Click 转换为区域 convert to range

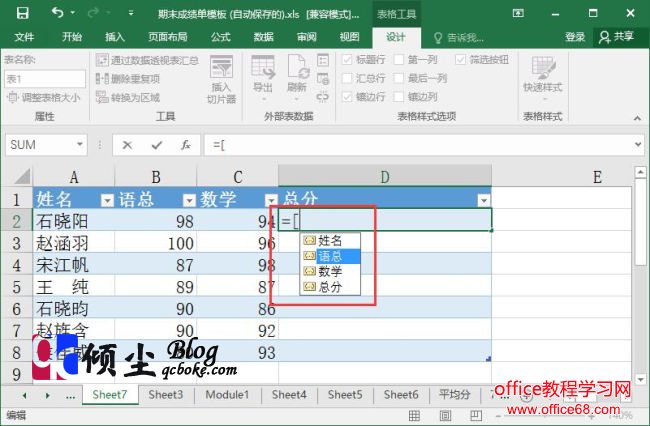click(x=128, y=97)
